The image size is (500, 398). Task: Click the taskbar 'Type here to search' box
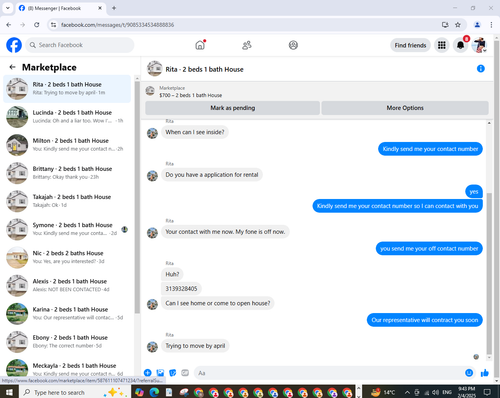[x=75, y=392]
